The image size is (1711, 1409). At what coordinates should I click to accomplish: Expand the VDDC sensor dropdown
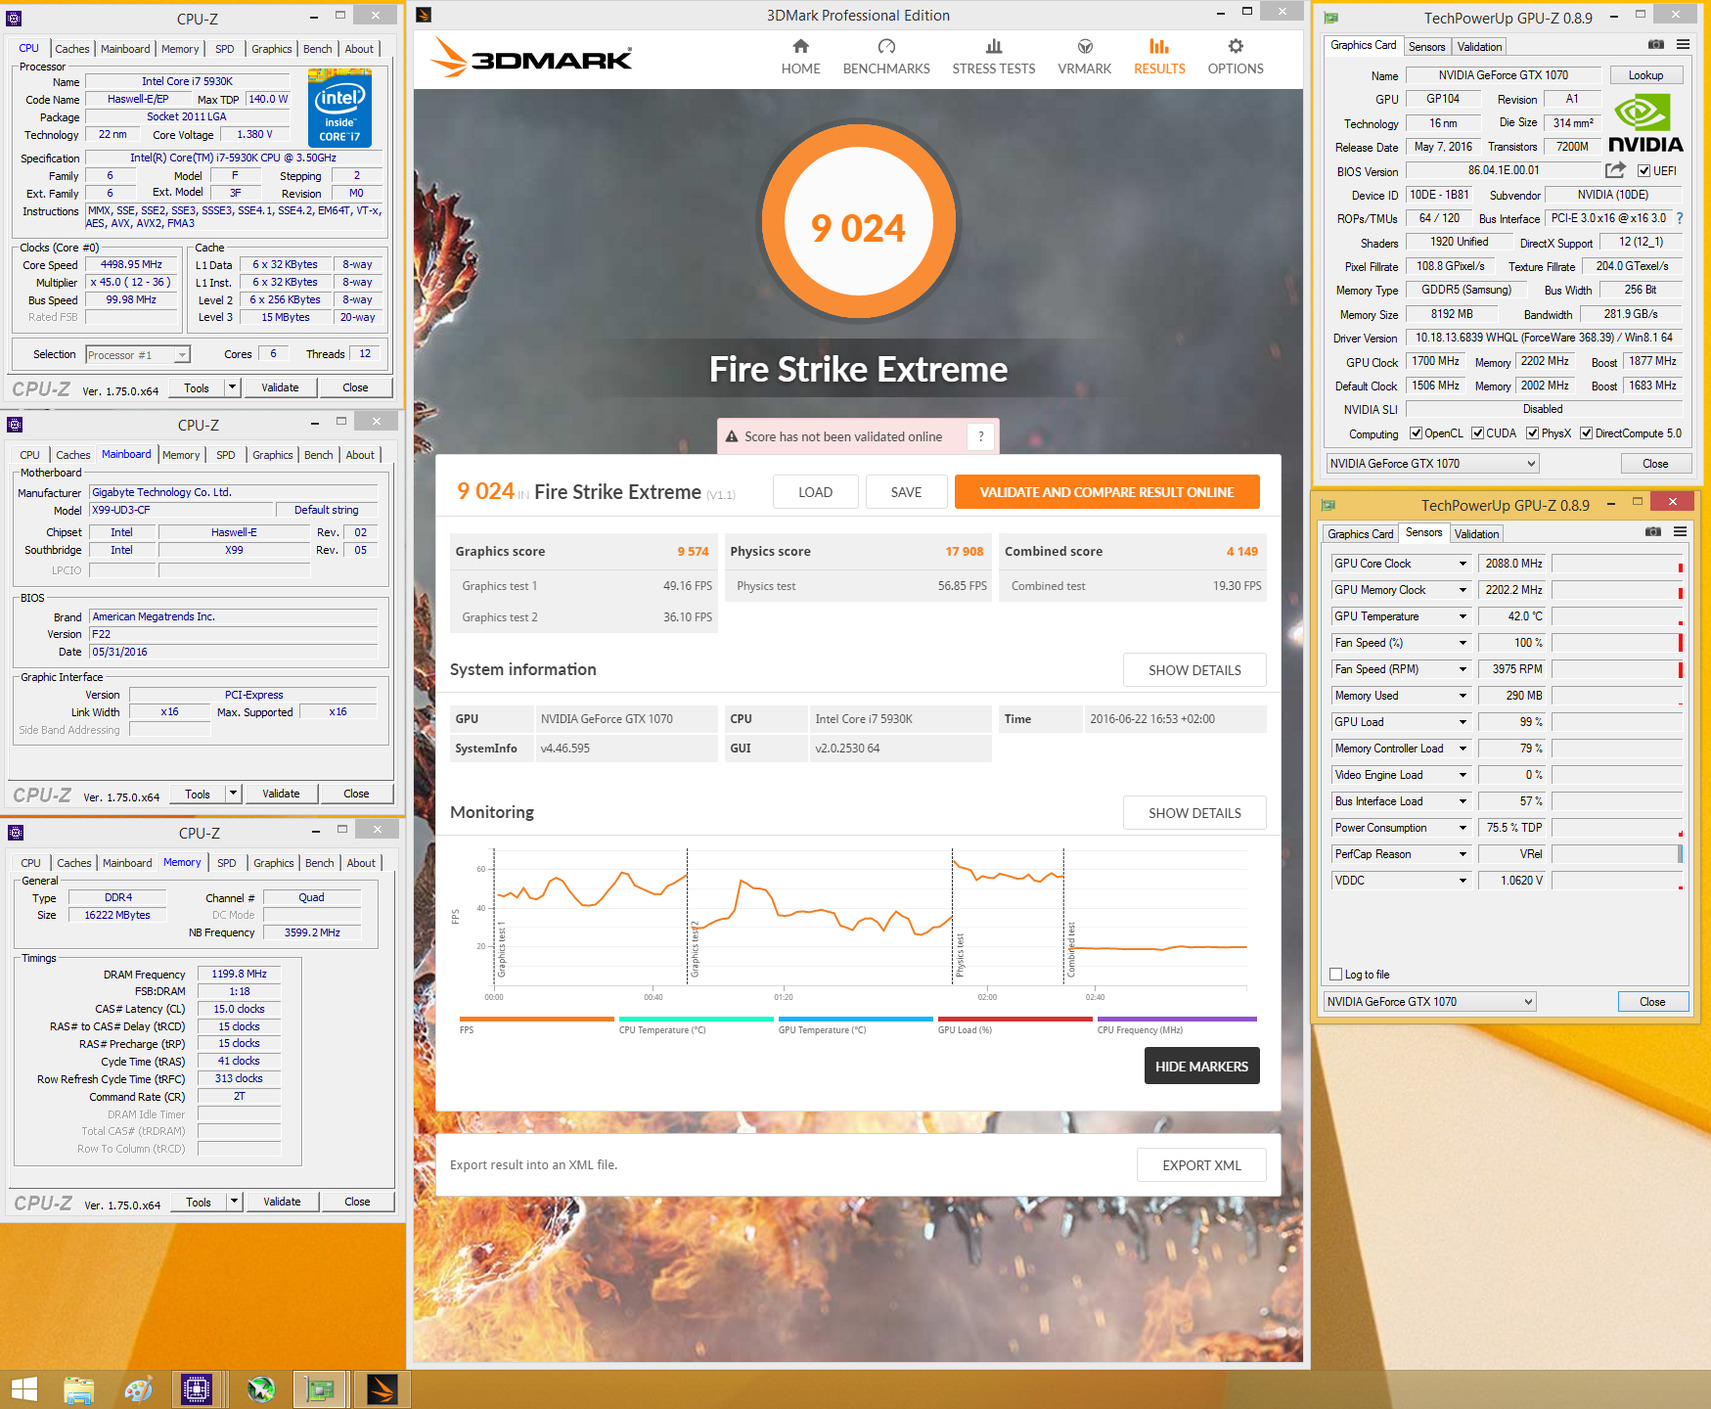point(1462,881)
